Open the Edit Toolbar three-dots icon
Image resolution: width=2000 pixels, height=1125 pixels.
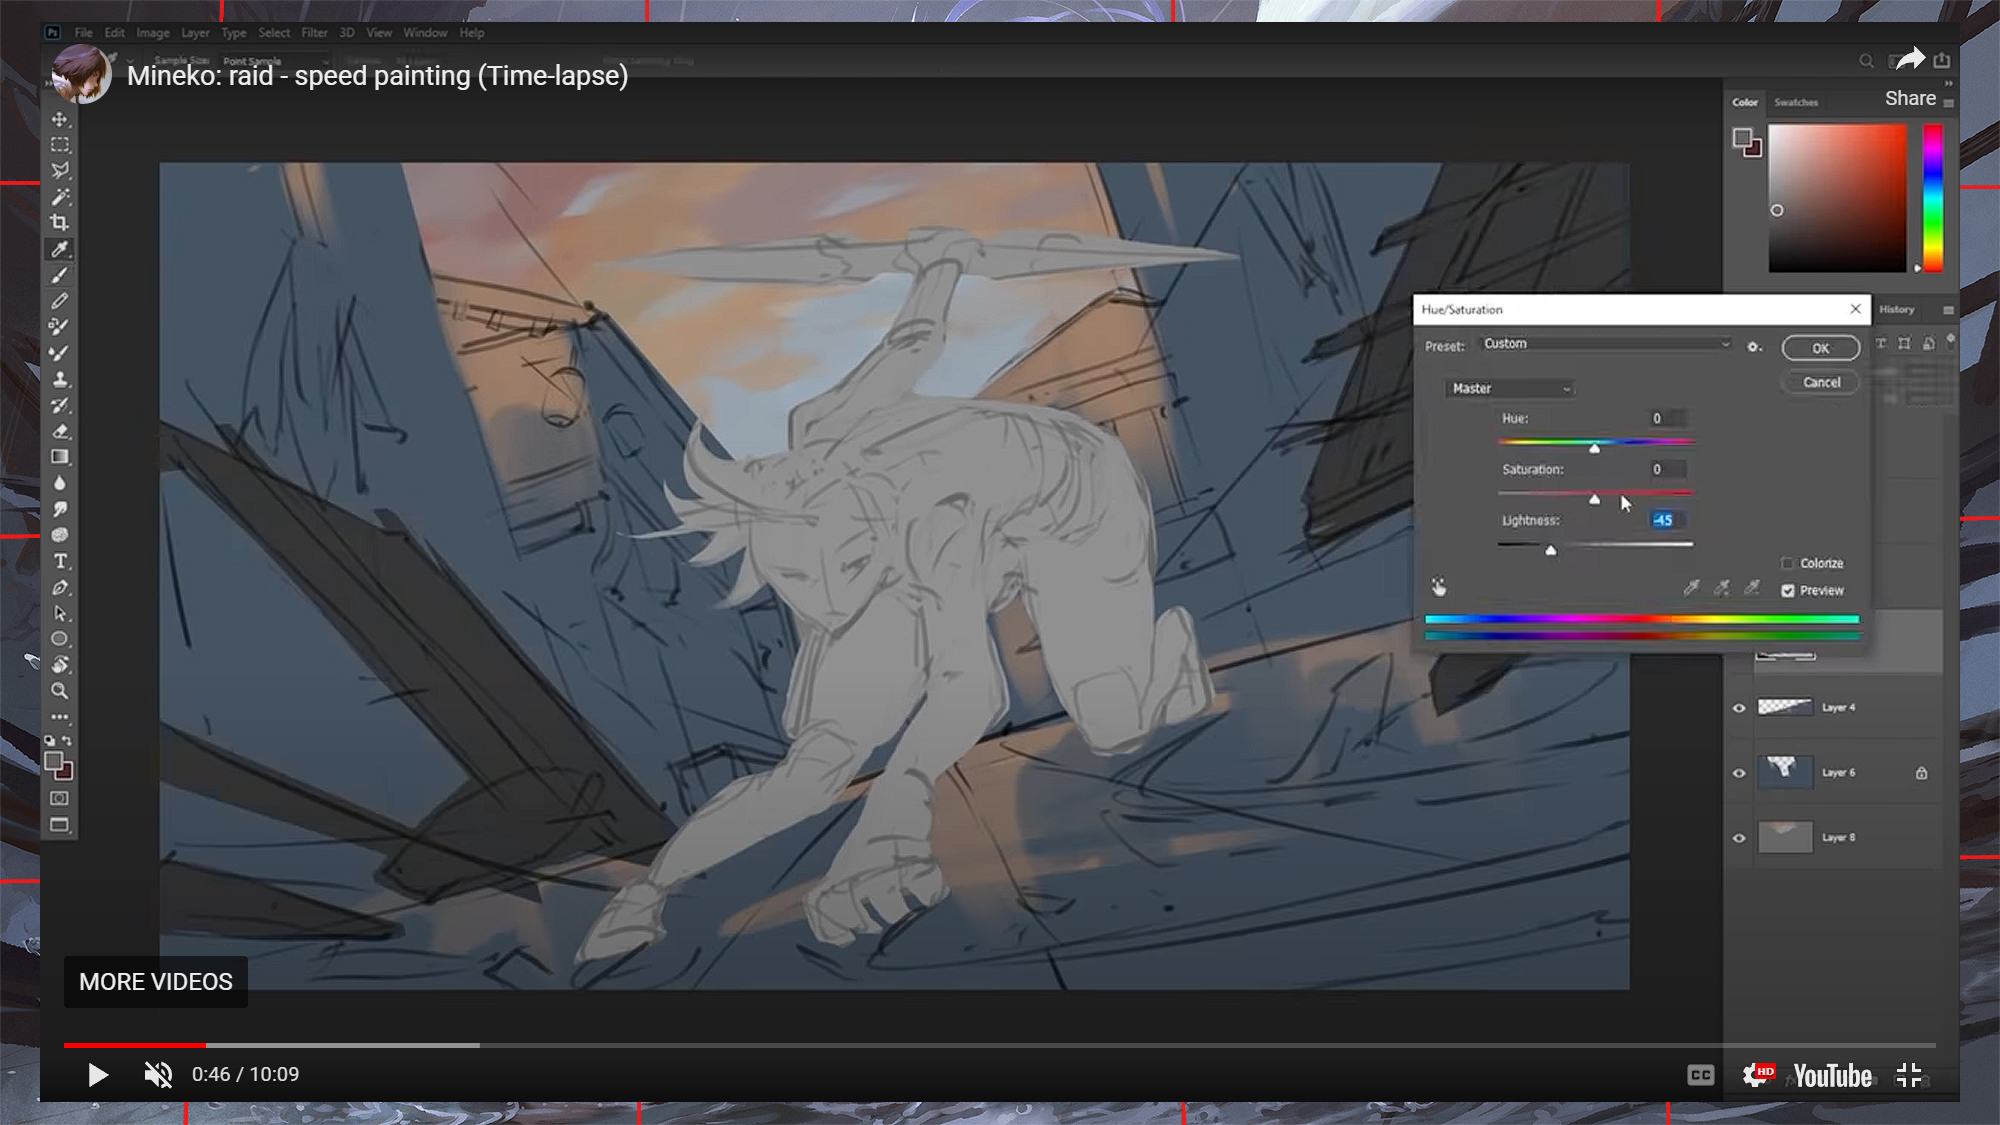[60, 717]
